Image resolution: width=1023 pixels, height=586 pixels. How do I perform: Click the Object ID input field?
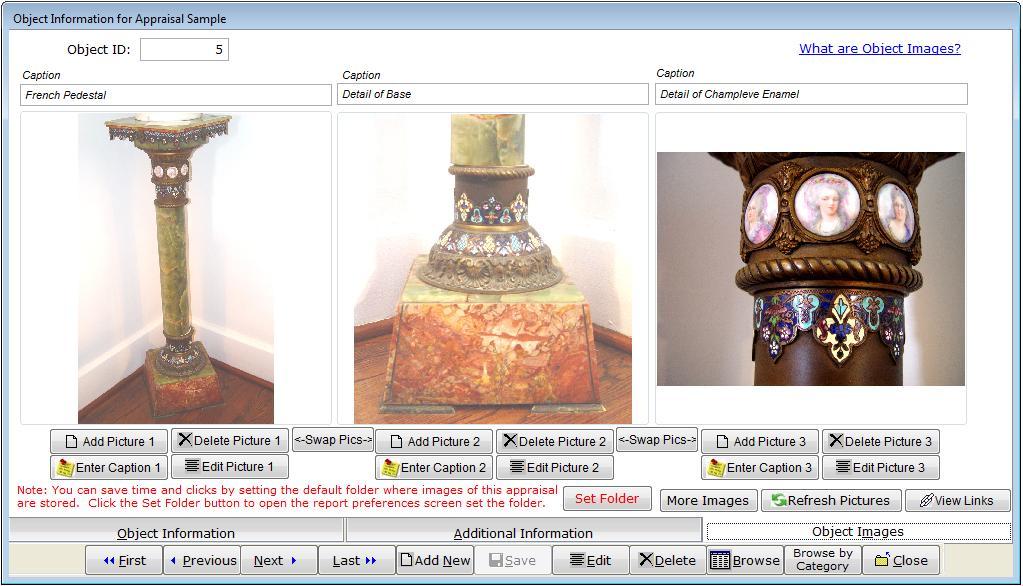(x=184, y=50)
